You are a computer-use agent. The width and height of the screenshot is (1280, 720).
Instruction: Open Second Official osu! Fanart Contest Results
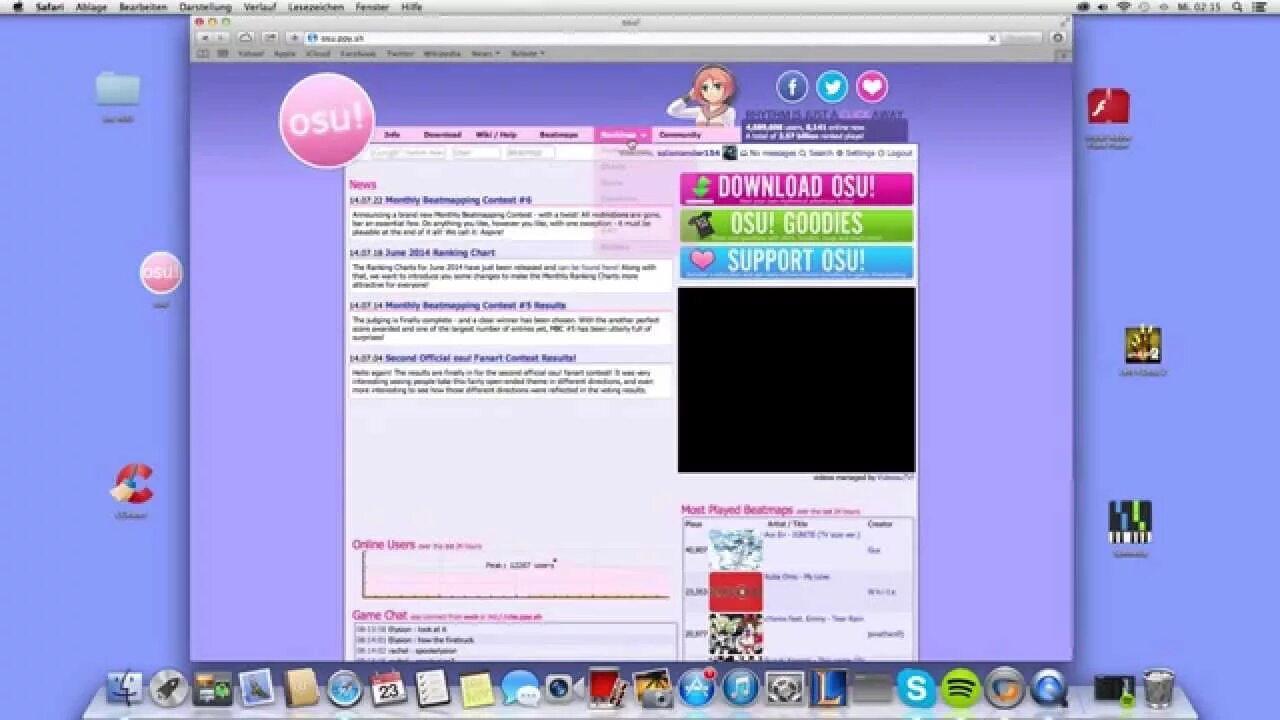tap(481, 357)
